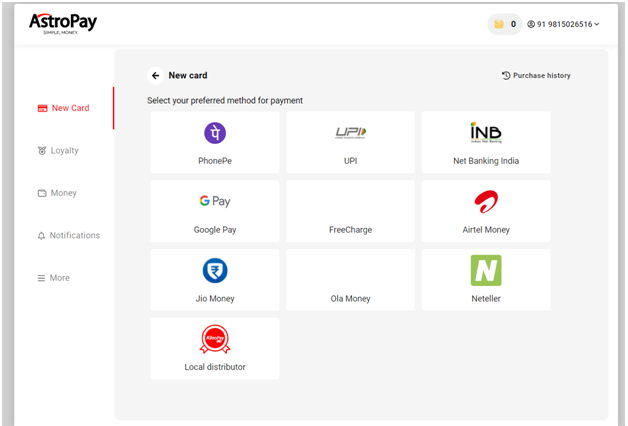Image resolution: width=628 pixels, height=426 pixels.
Task: Click the Net Banking India label
Action: click(486, 161)
